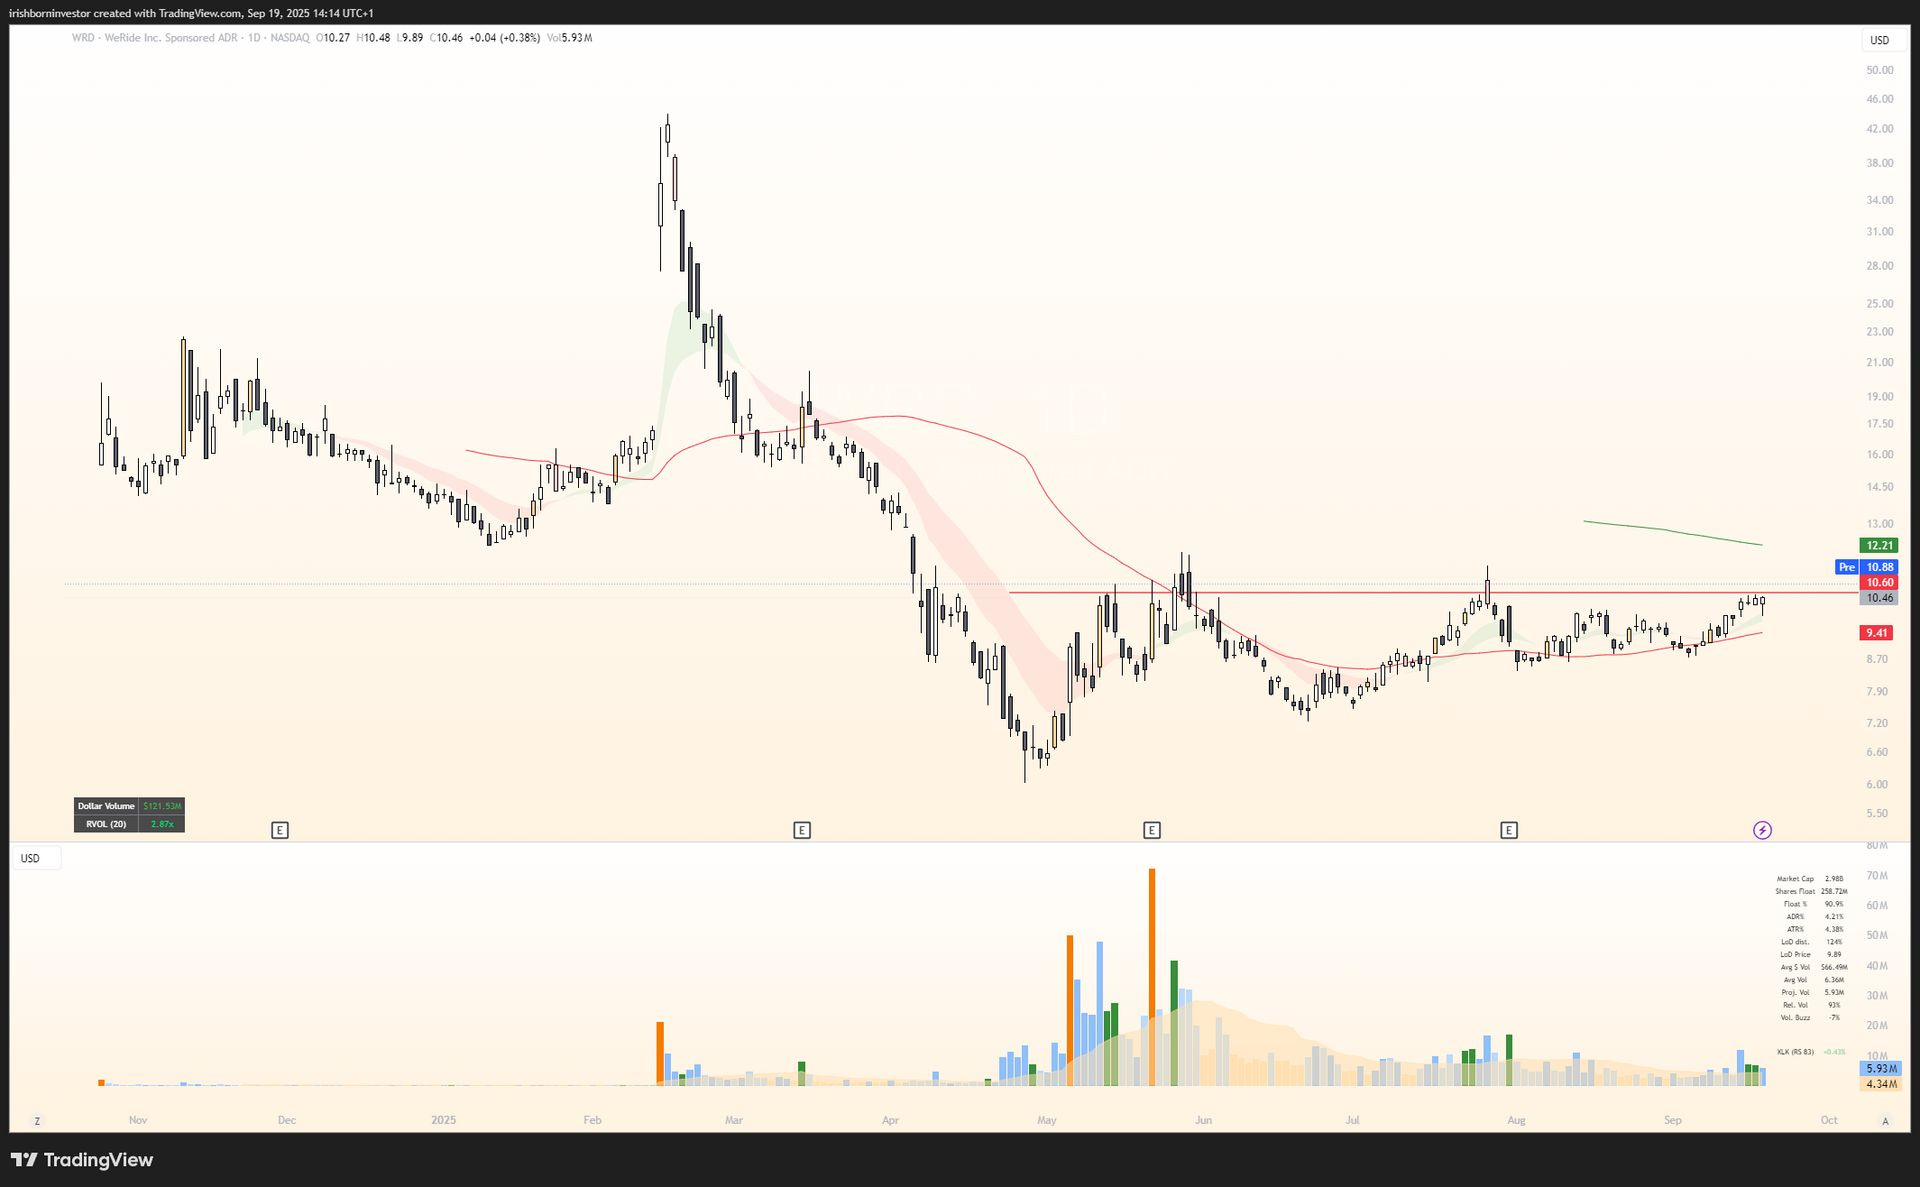Click the blue 5.93M volume tag
Viewport: 1920px width, 1187px height.
(x=1879, y=1069)
